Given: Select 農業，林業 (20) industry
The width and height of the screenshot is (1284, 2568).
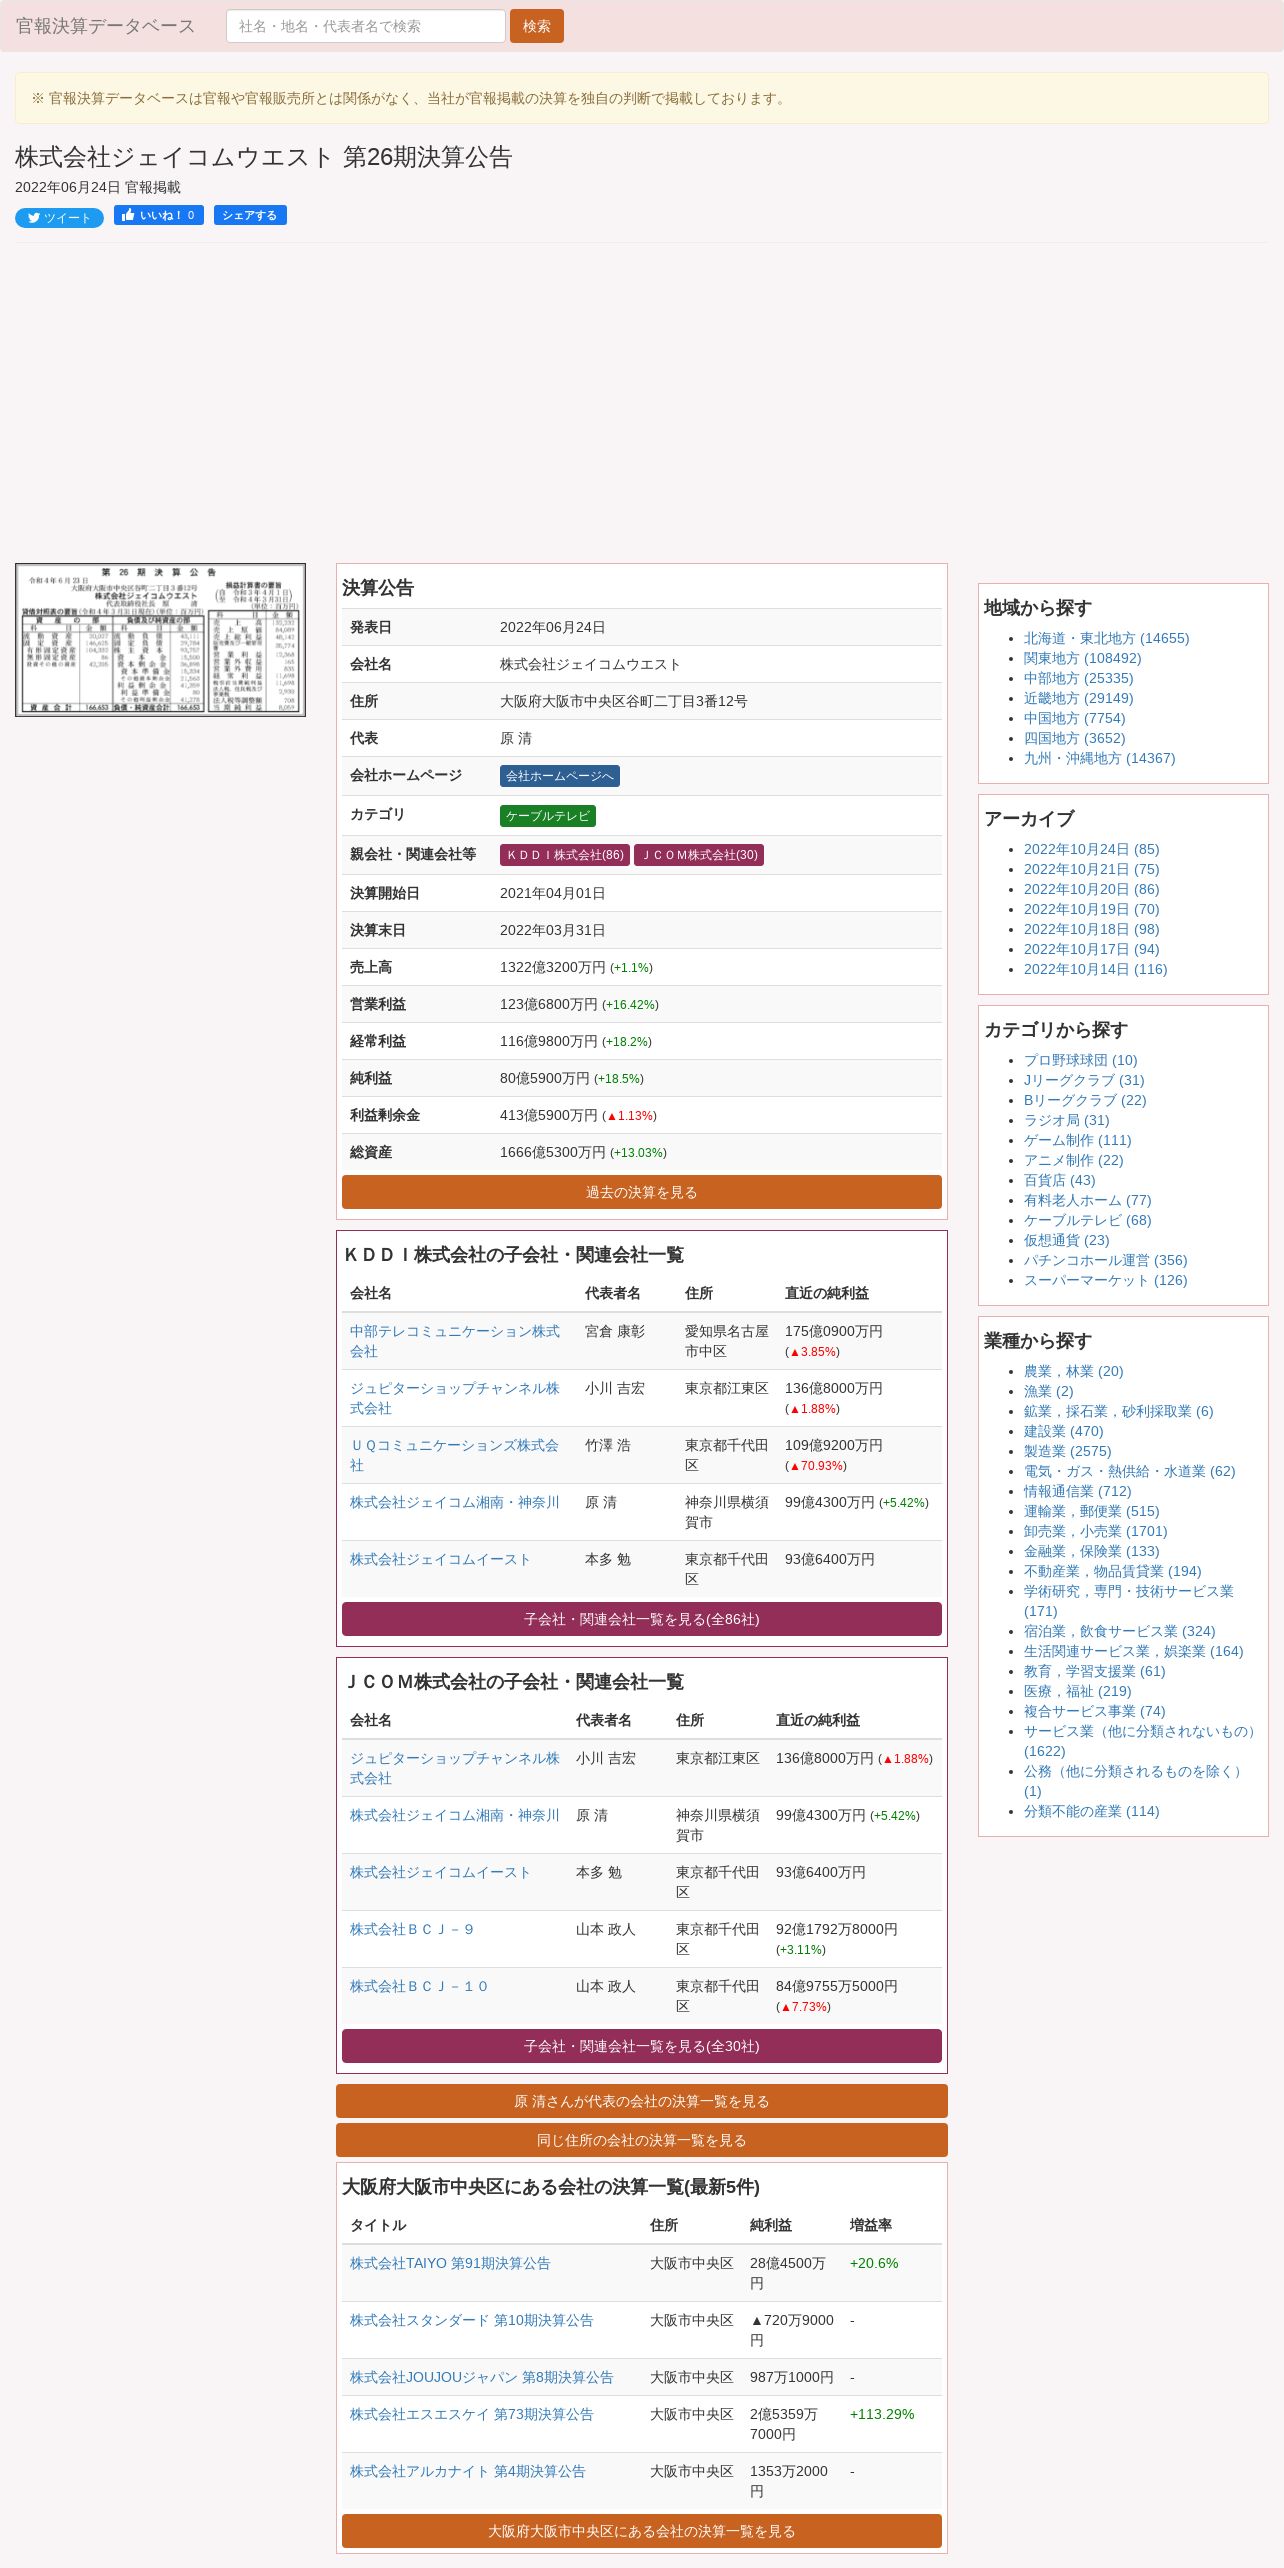Looking at the screenshot, I should 1074,1371.
